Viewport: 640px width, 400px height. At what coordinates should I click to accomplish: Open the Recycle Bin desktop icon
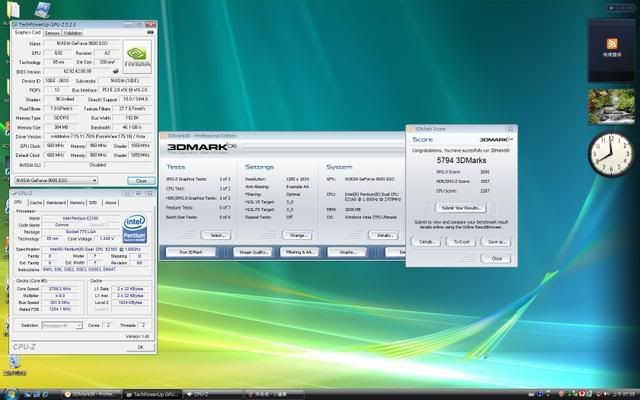coord(13,365)
